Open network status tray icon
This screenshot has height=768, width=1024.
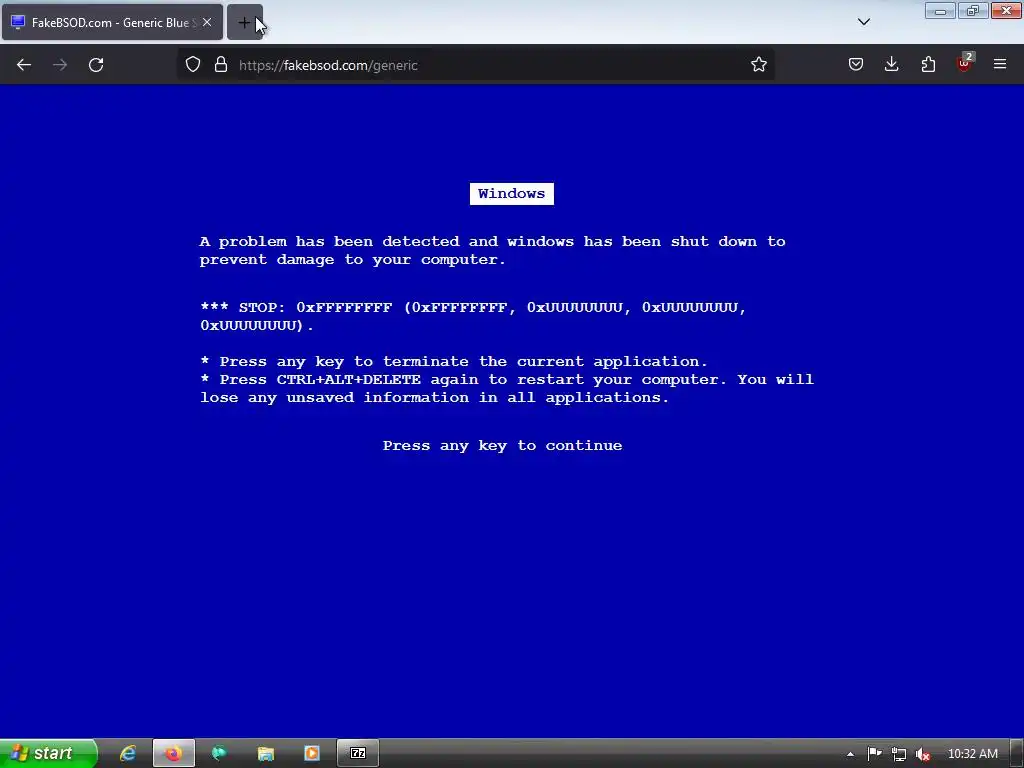coord(899,754)
